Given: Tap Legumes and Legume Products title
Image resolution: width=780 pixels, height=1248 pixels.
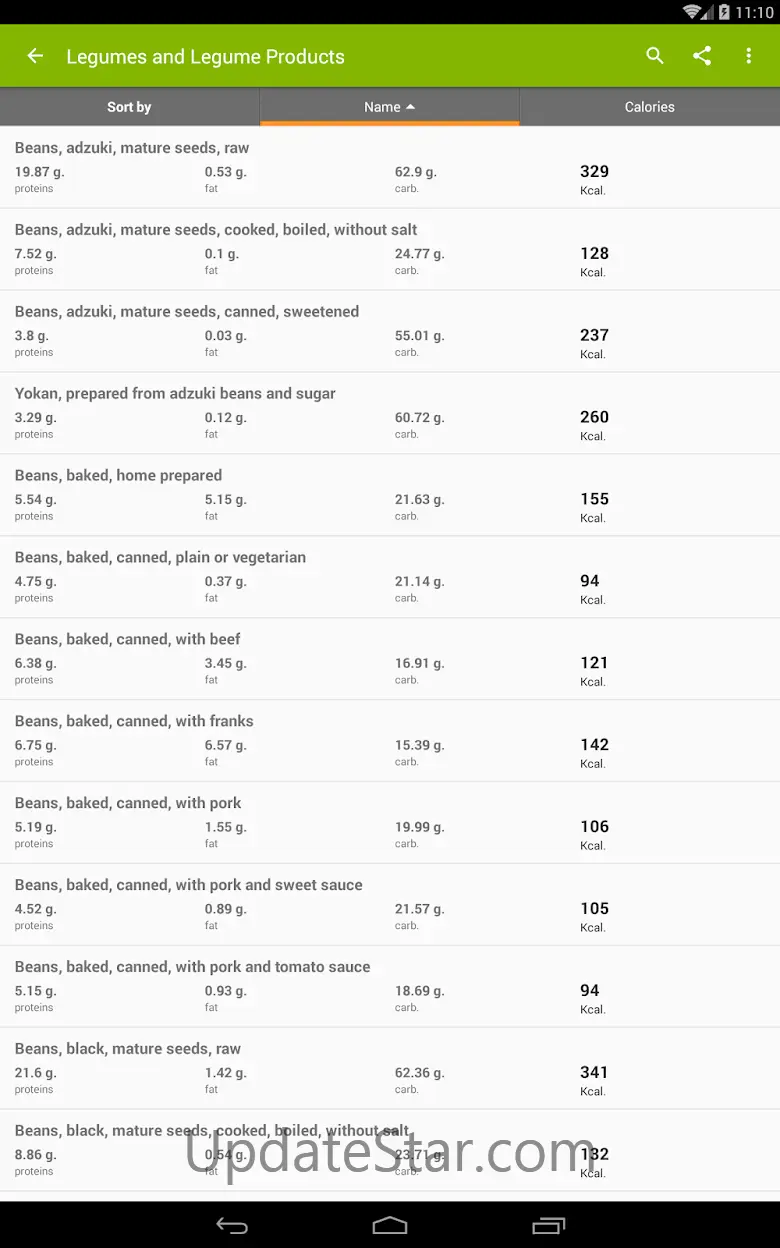Looking at the screenshot, I should click(205, 57).
